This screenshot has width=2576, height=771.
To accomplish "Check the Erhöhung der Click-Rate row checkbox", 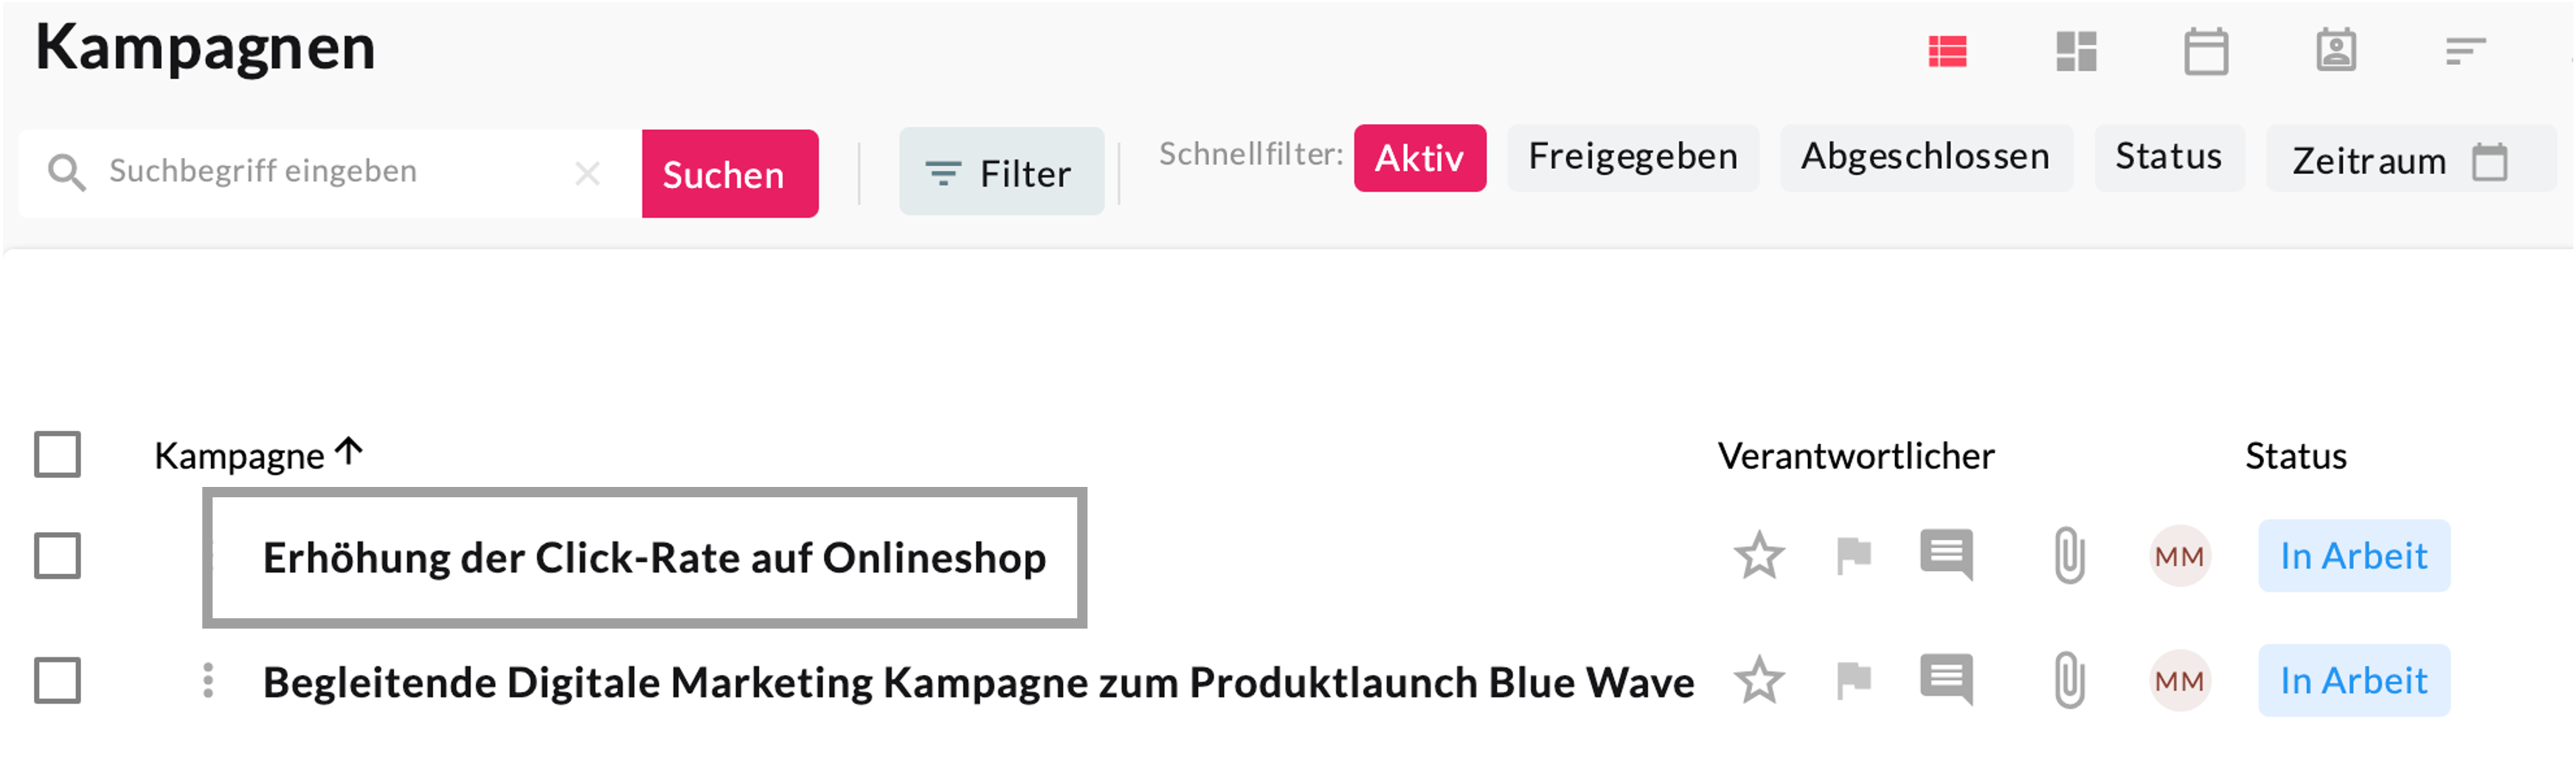I will [57, 556].
